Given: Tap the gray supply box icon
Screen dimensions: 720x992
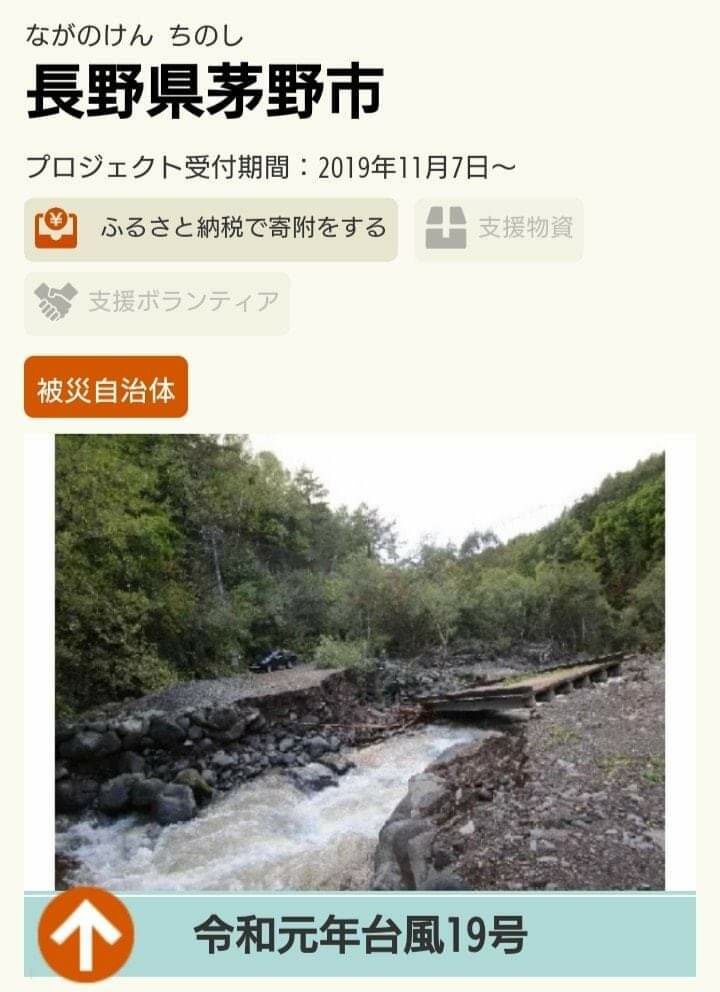Looking at the screenshot, I should [x=445, y=228].
